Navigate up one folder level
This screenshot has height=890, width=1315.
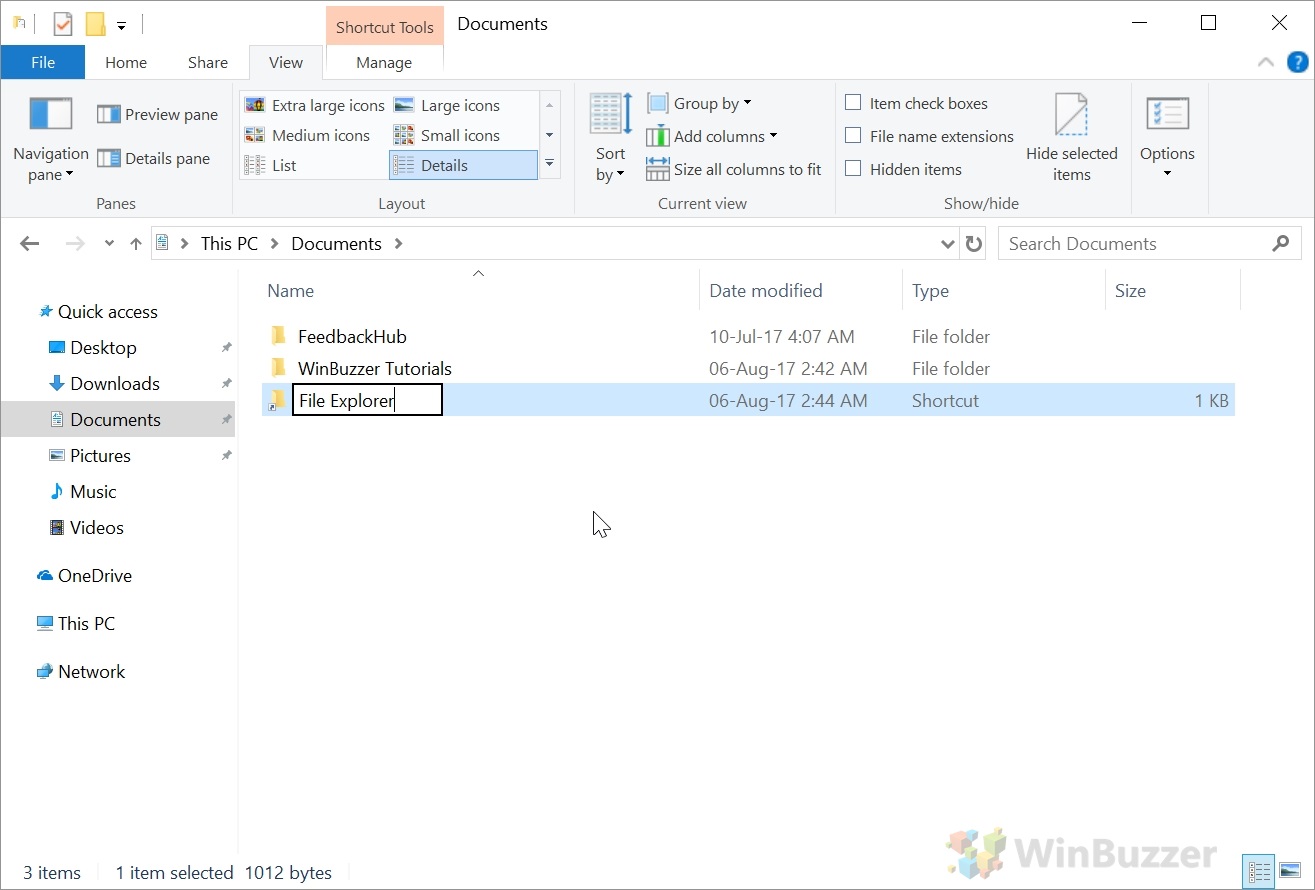(x=136, y=243)
